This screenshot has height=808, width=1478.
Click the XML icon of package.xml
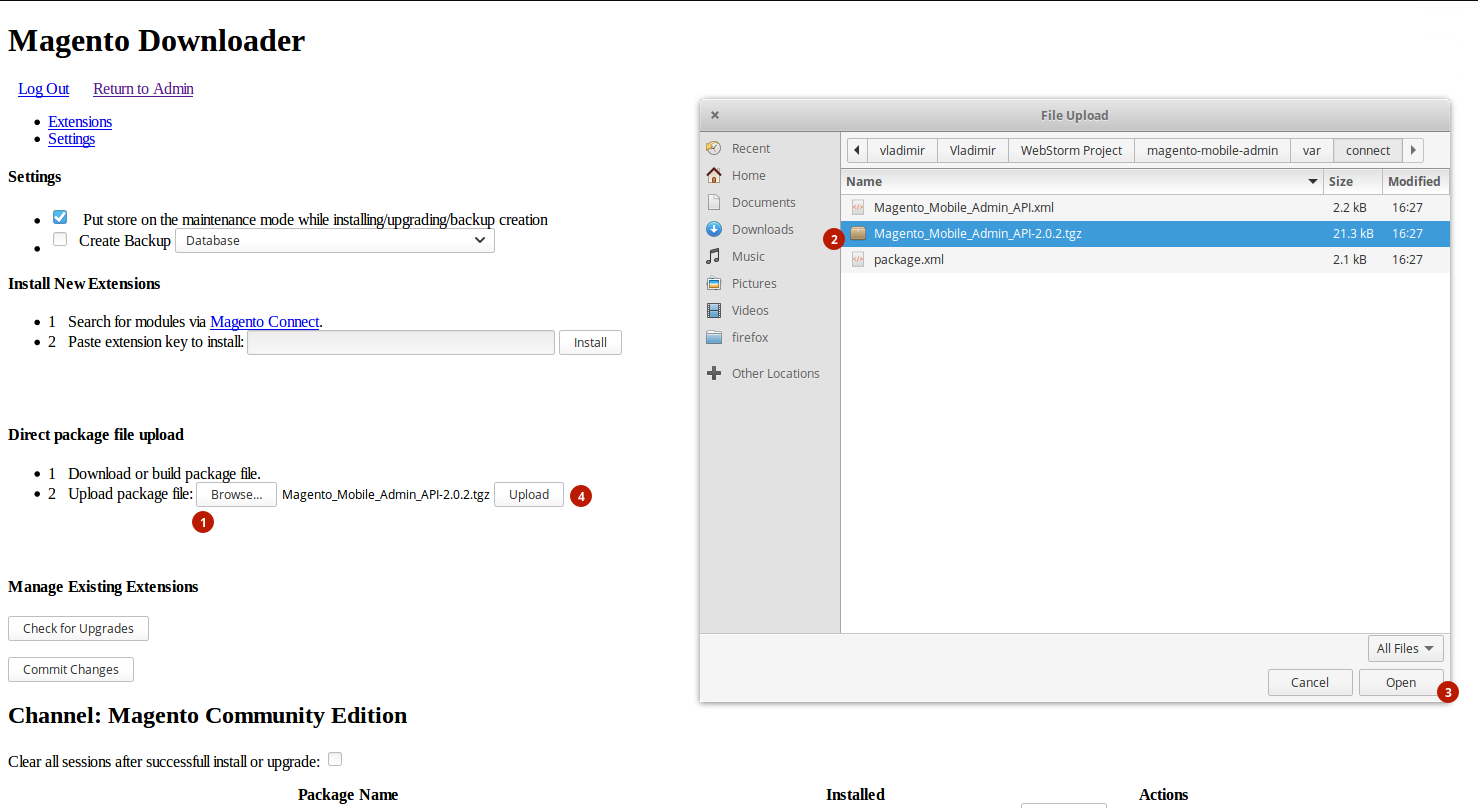(x=858, y=259)
